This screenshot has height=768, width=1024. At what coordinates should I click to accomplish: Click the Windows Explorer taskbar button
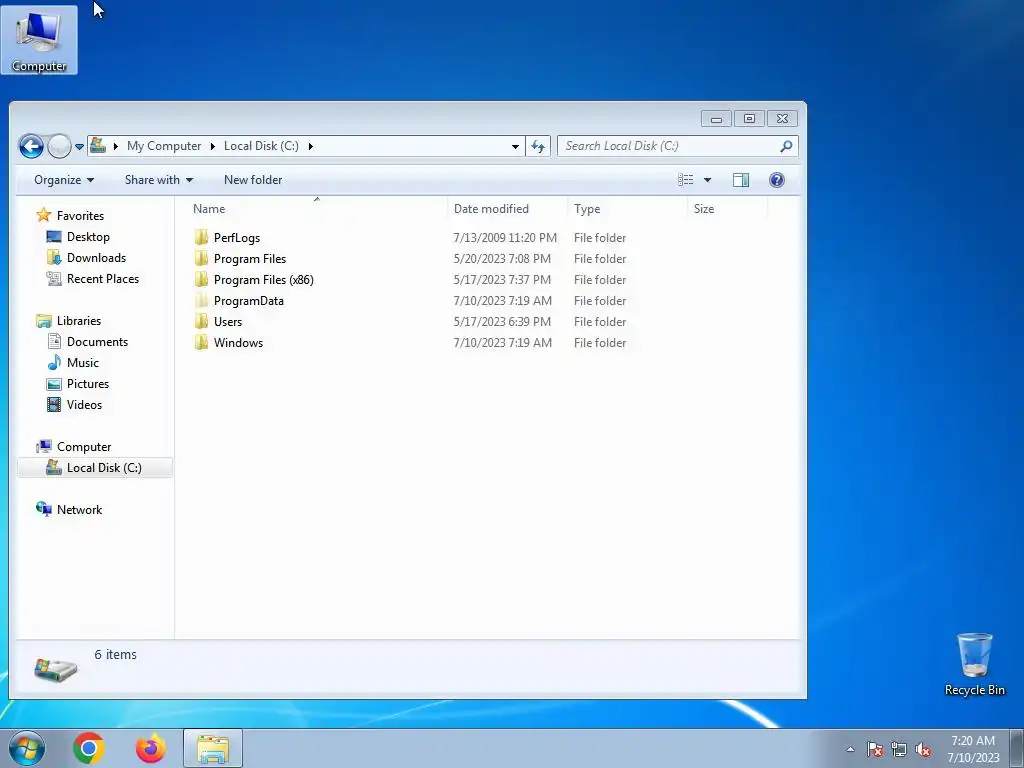click(213, 748)
